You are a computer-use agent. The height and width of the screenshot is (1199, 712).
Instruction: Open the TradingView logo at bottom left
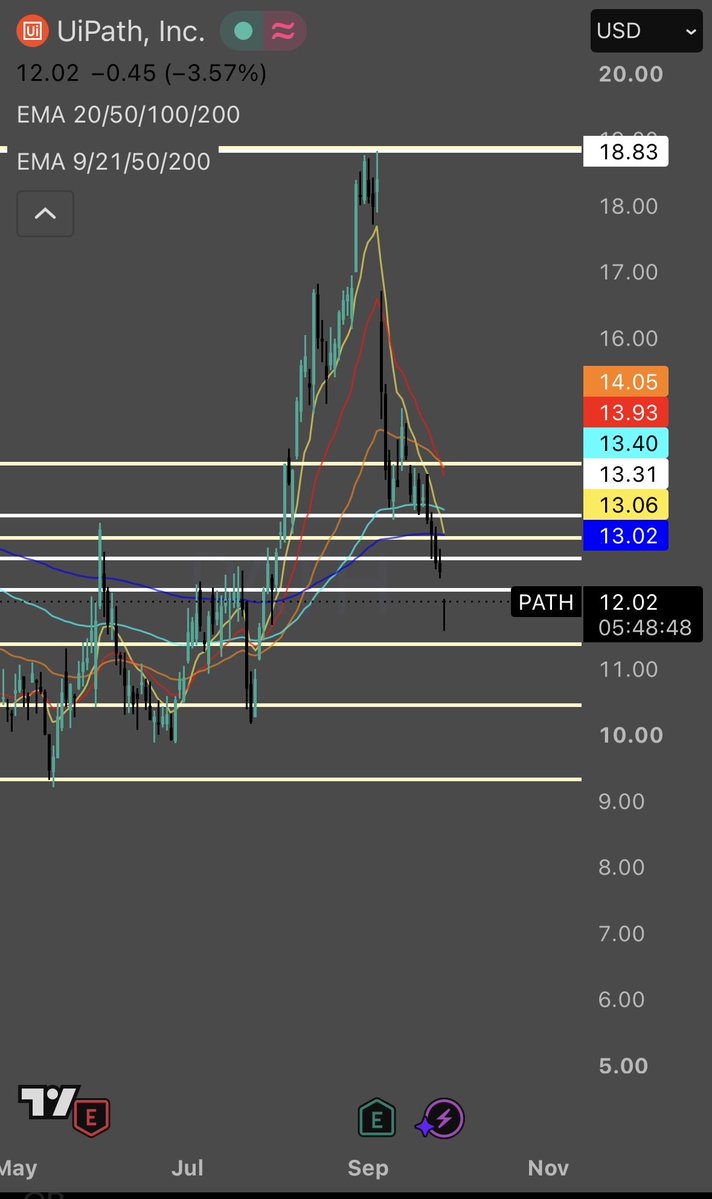pyautogui.click(x=49, y=1103)
